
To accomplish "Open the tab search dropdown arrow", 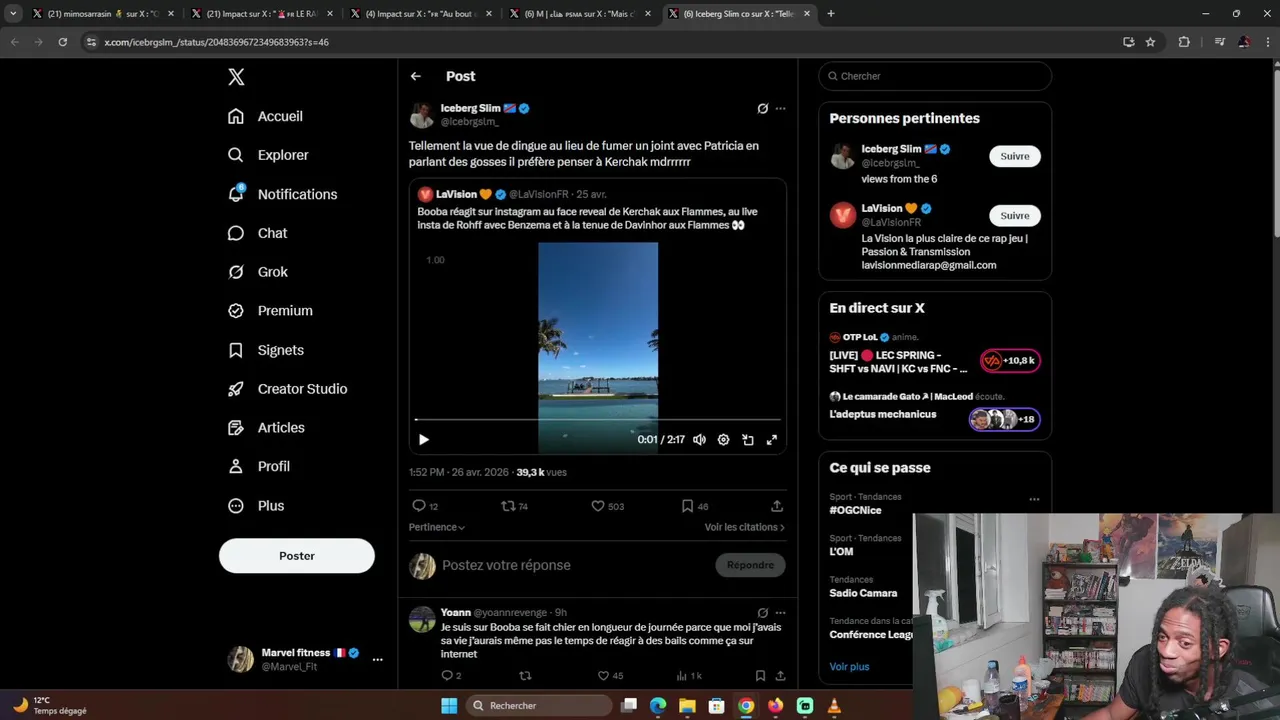I will (x=13, y=14).
